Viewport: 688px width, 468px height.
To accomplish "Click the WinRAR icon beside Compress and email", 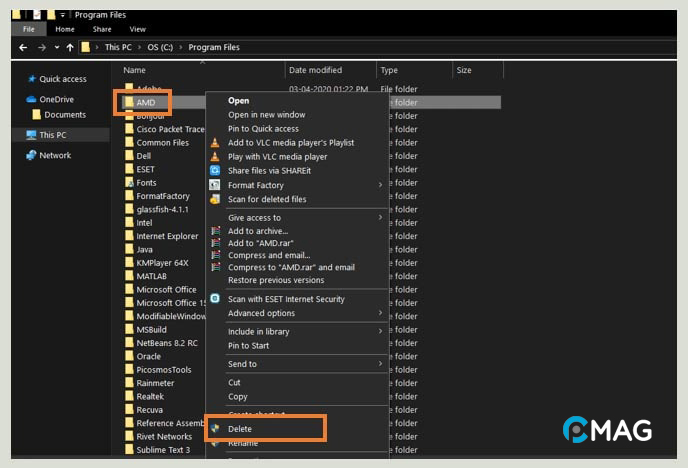I will (x=215, y=255).
